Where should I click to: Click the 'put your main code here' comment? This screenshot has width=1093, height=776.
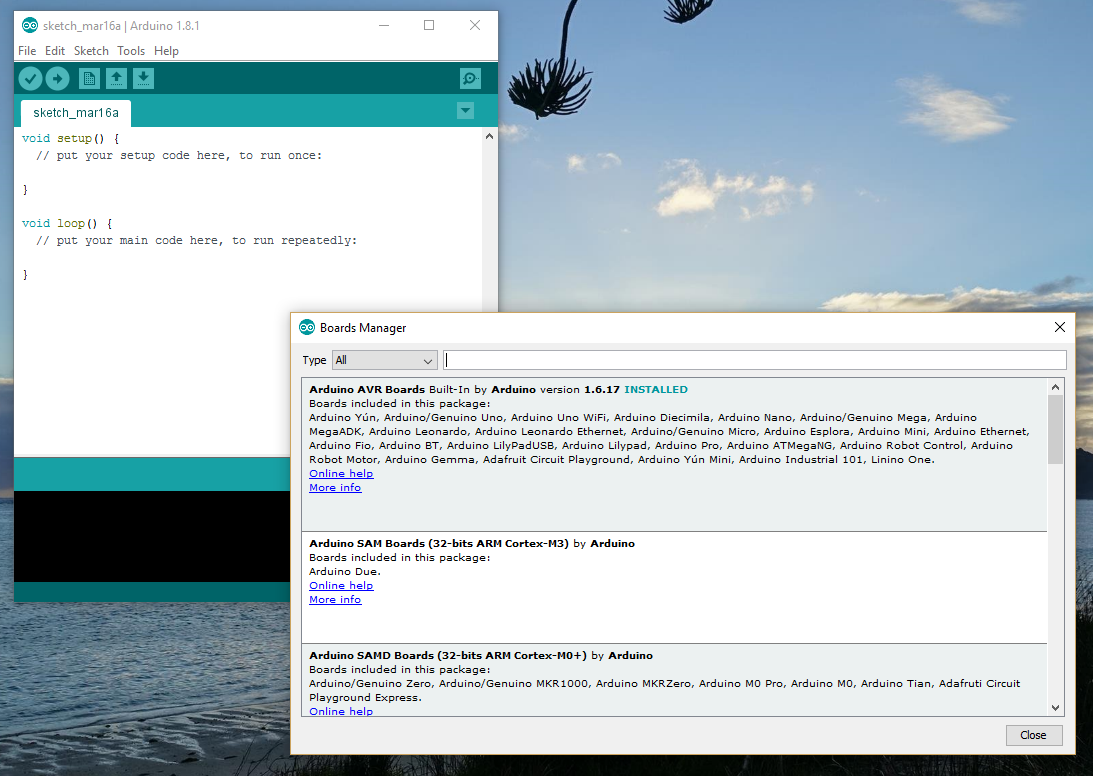coord(197,241)
